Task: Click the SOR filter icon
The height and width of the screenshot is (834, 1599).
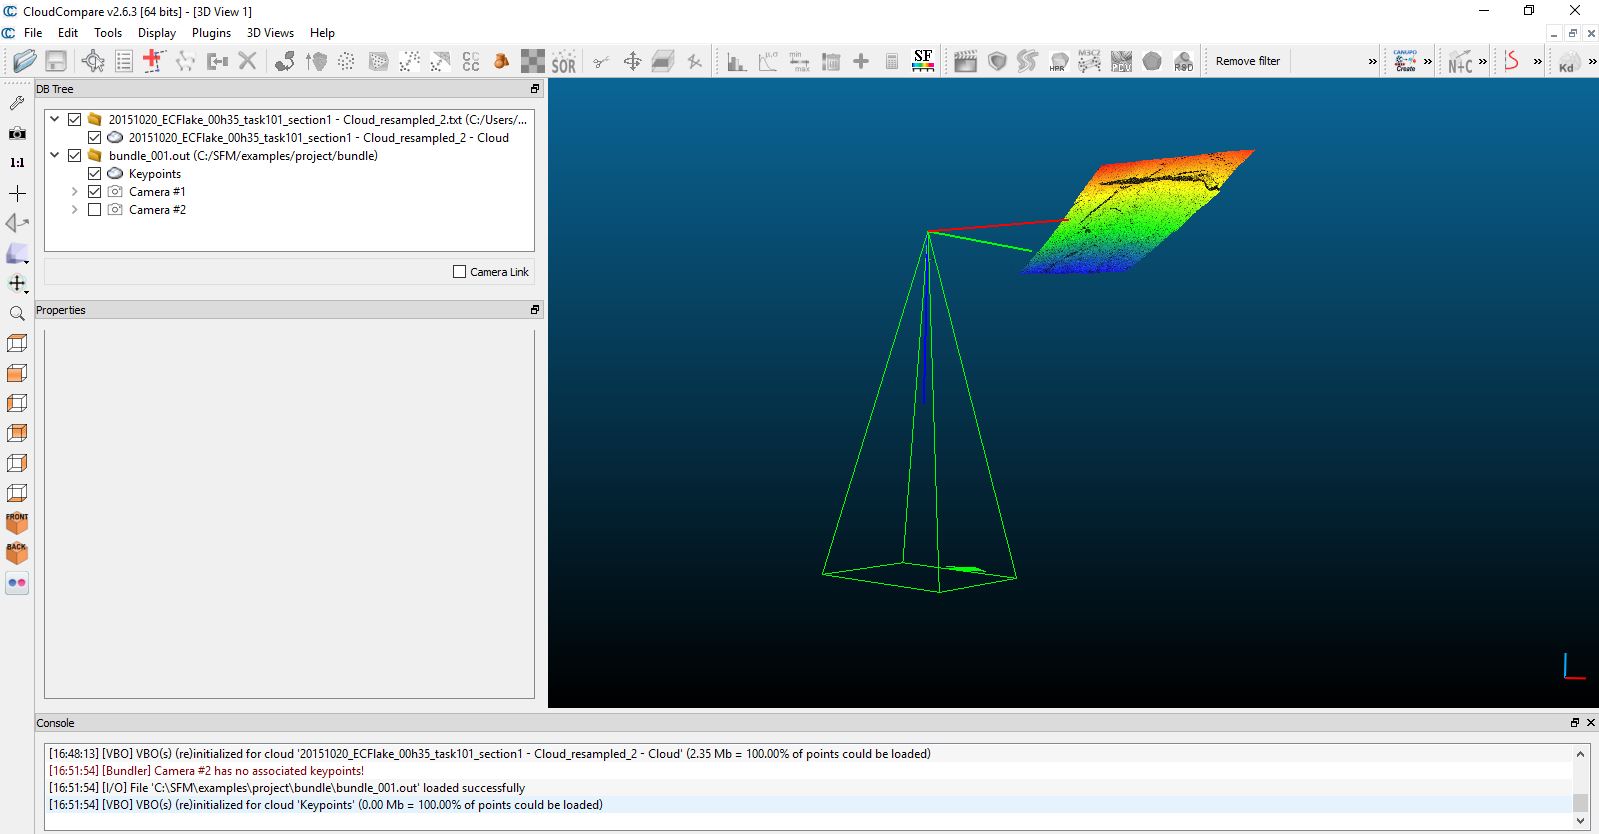Action: click(x=564, y=62)
